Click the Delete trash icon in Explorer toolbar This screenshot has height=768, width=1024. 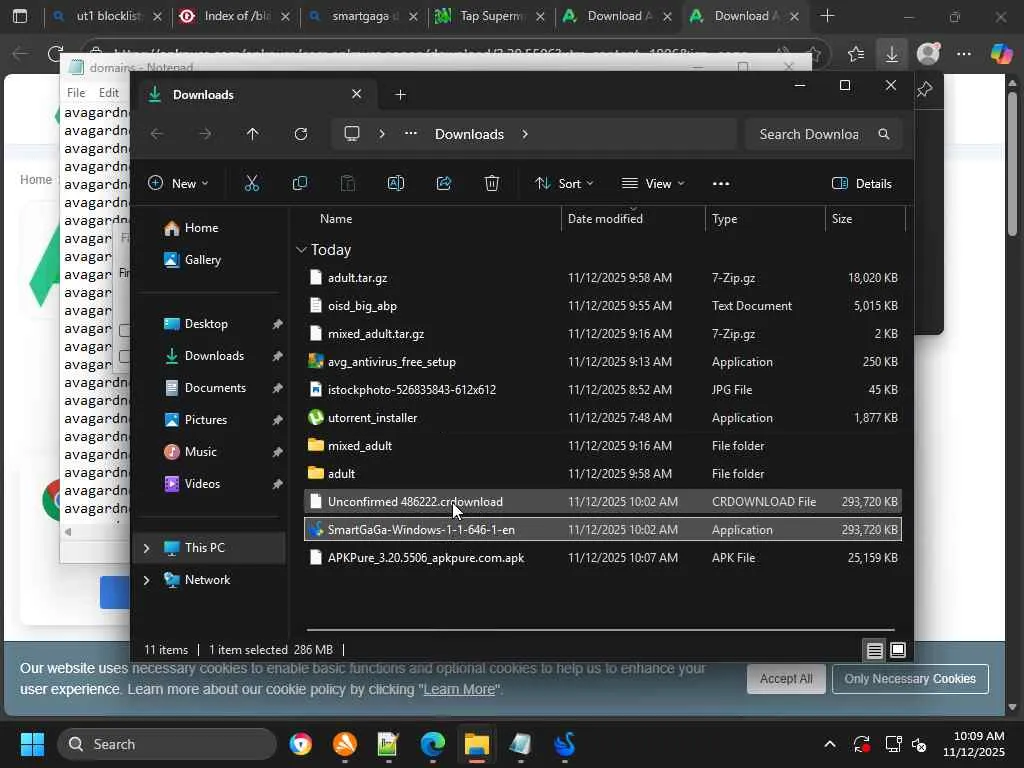(492, 184)
